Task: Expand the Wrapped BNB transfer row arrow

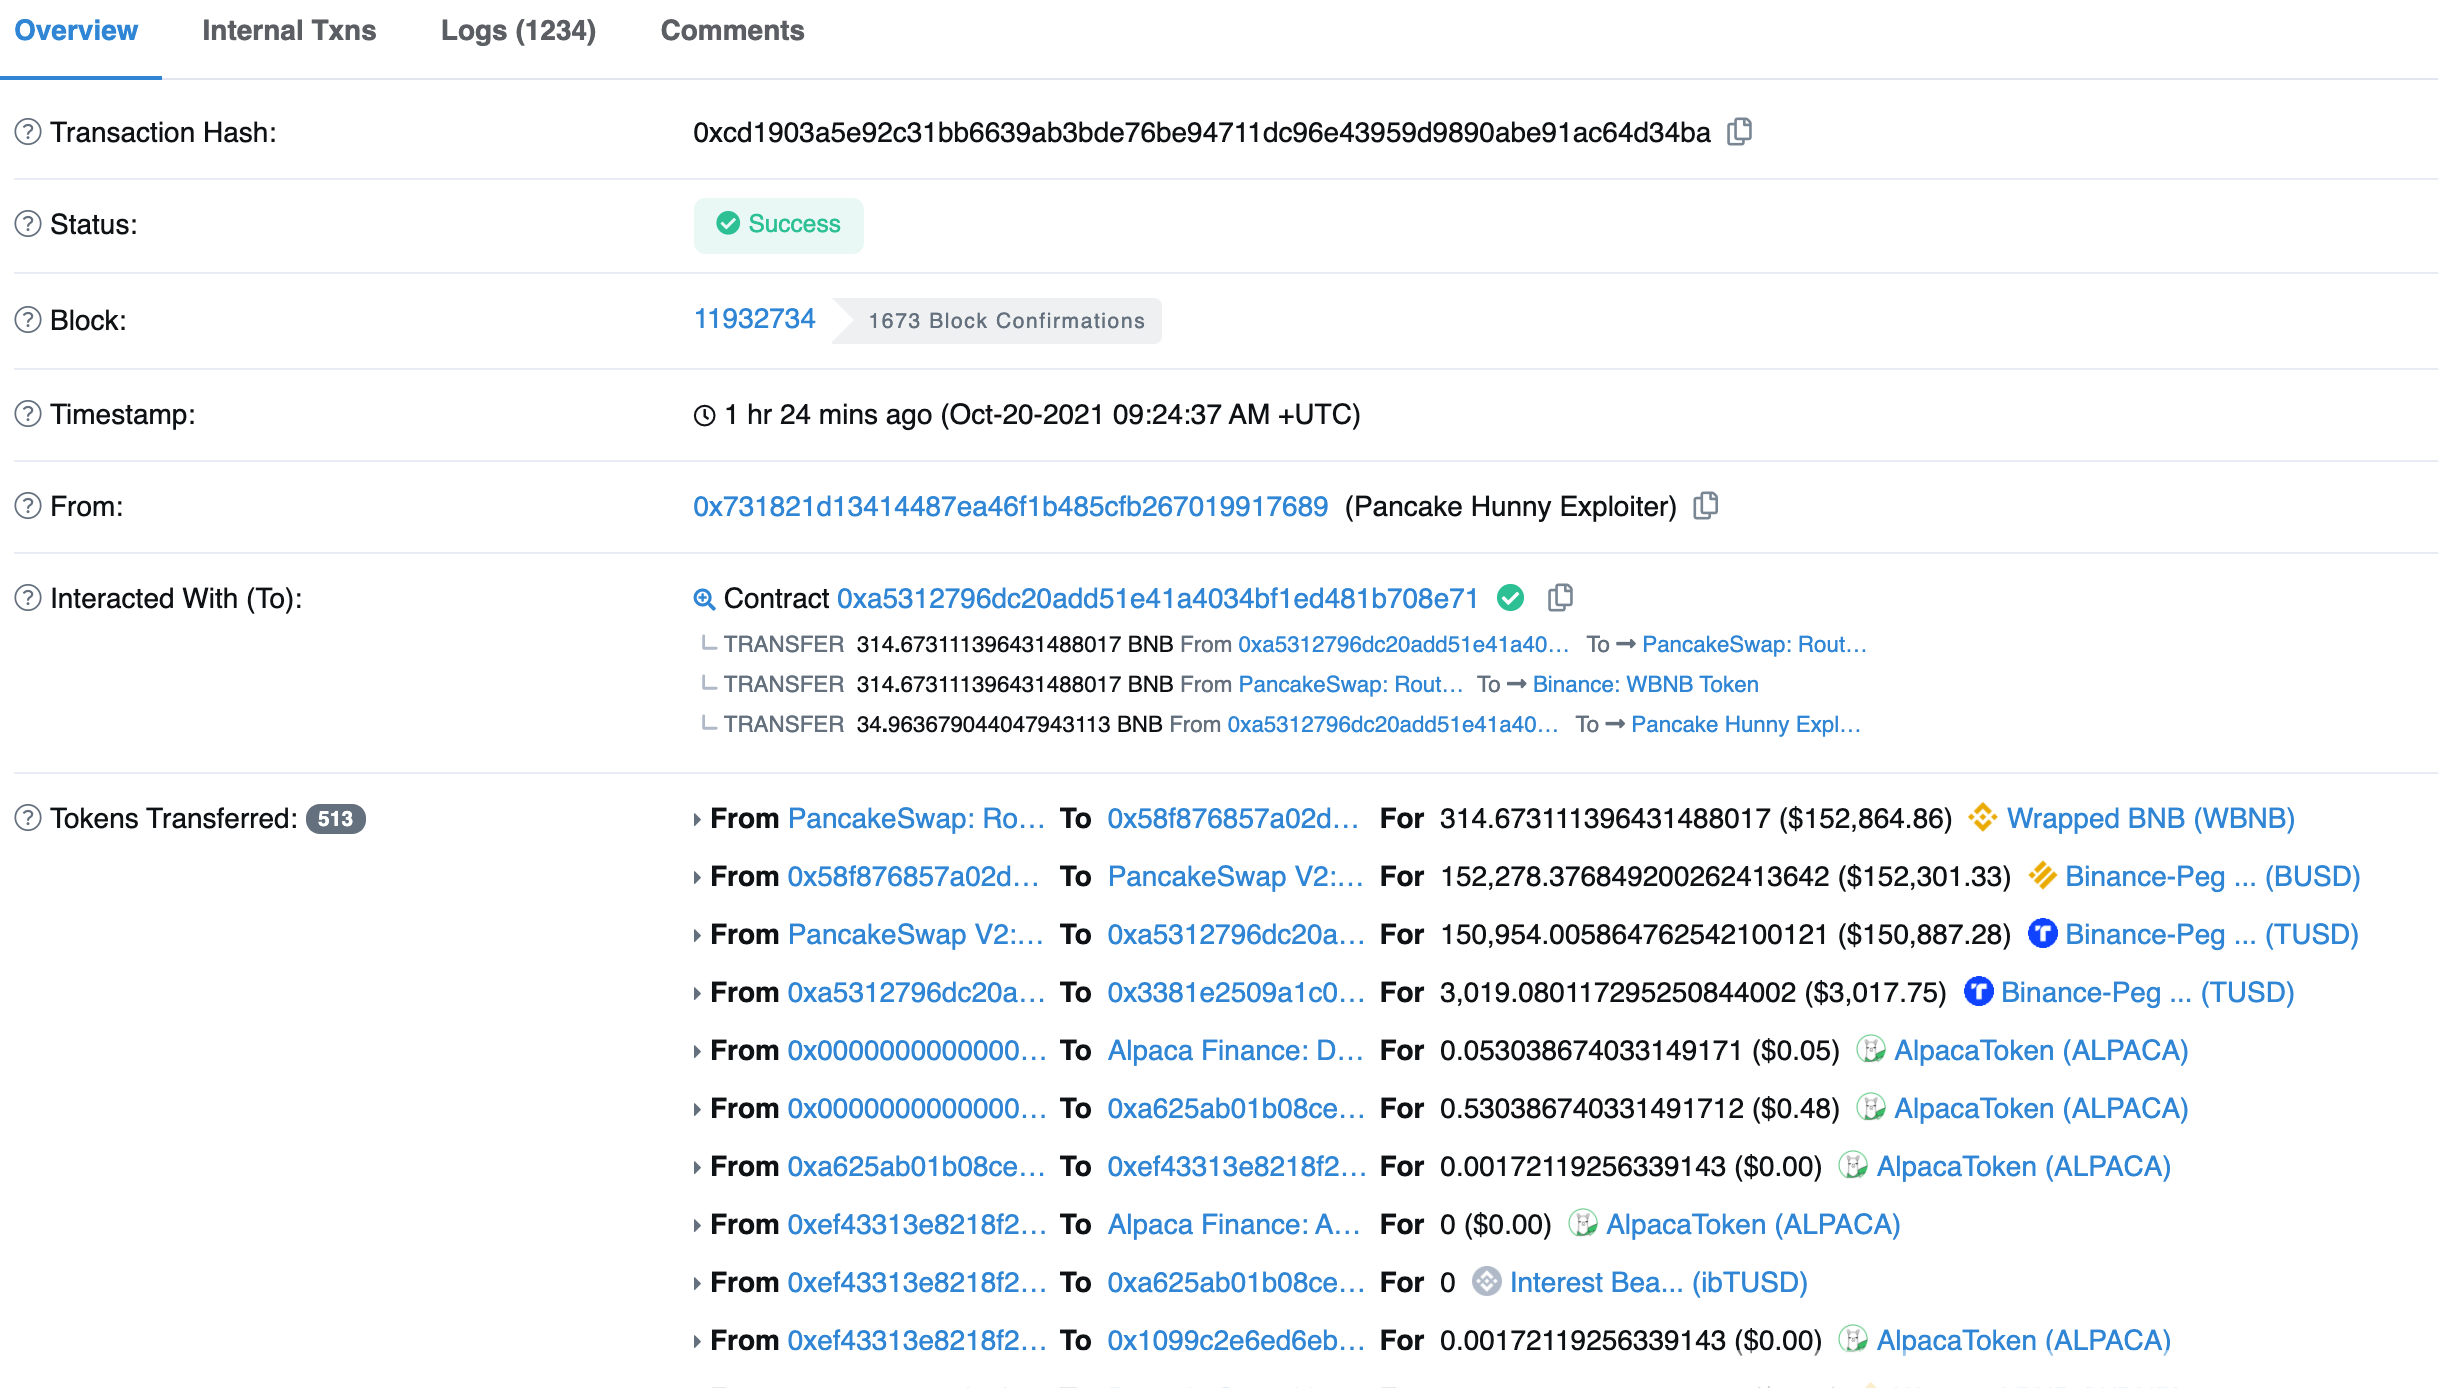Action: tap(697, 819)
